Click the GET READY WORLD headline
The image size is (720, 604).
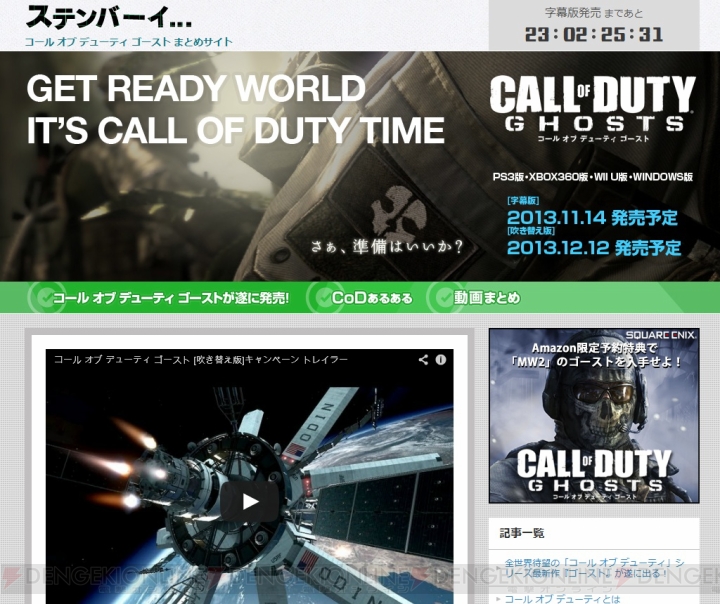click(x=197, y=88)
